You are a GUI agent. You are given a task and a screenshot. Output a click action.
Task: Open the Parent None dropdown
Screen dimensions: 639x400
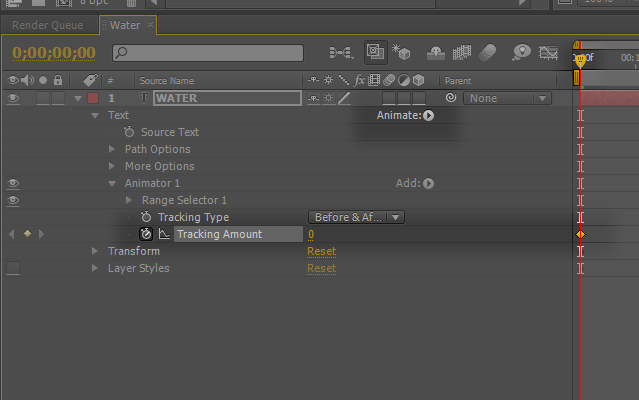pyautogui.click(x=510, y=98)
